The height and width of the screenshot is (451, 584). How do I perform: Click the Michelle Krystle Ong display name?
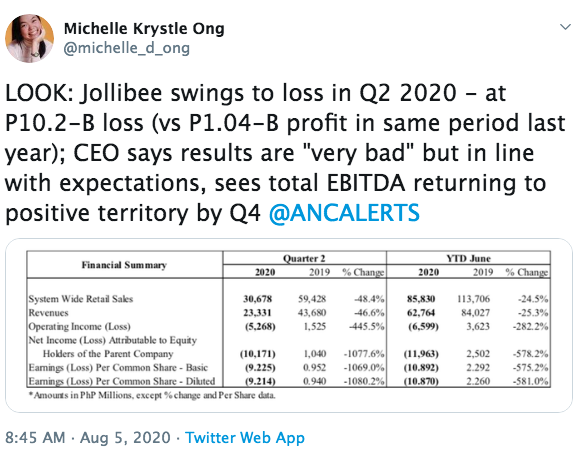point(144,29)
